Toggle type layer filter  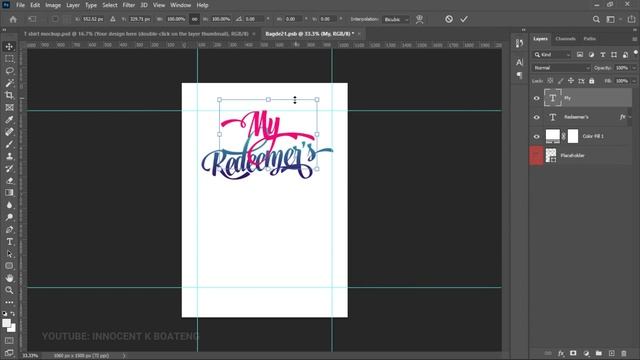click(x=602, y=55)
